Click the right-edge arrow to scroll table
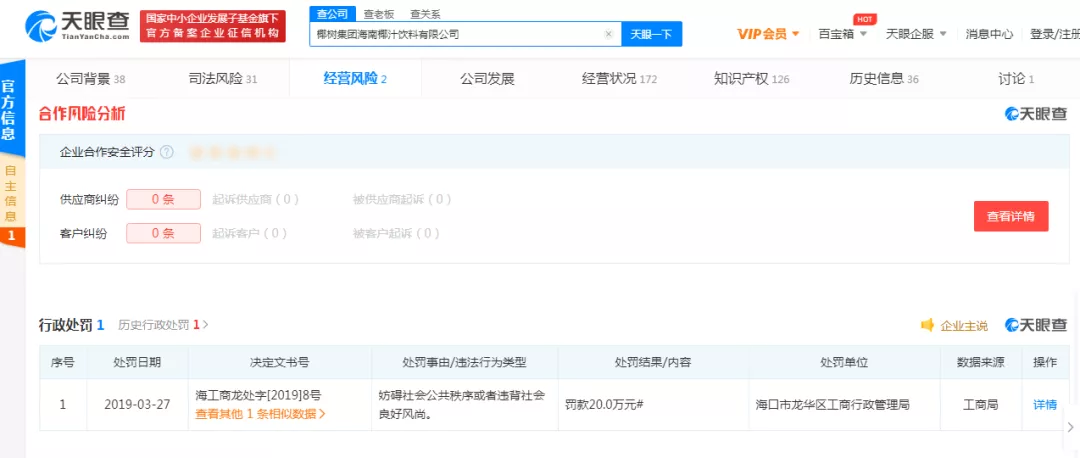Viewport: 1080px width, 458px height. point(1070,427)
